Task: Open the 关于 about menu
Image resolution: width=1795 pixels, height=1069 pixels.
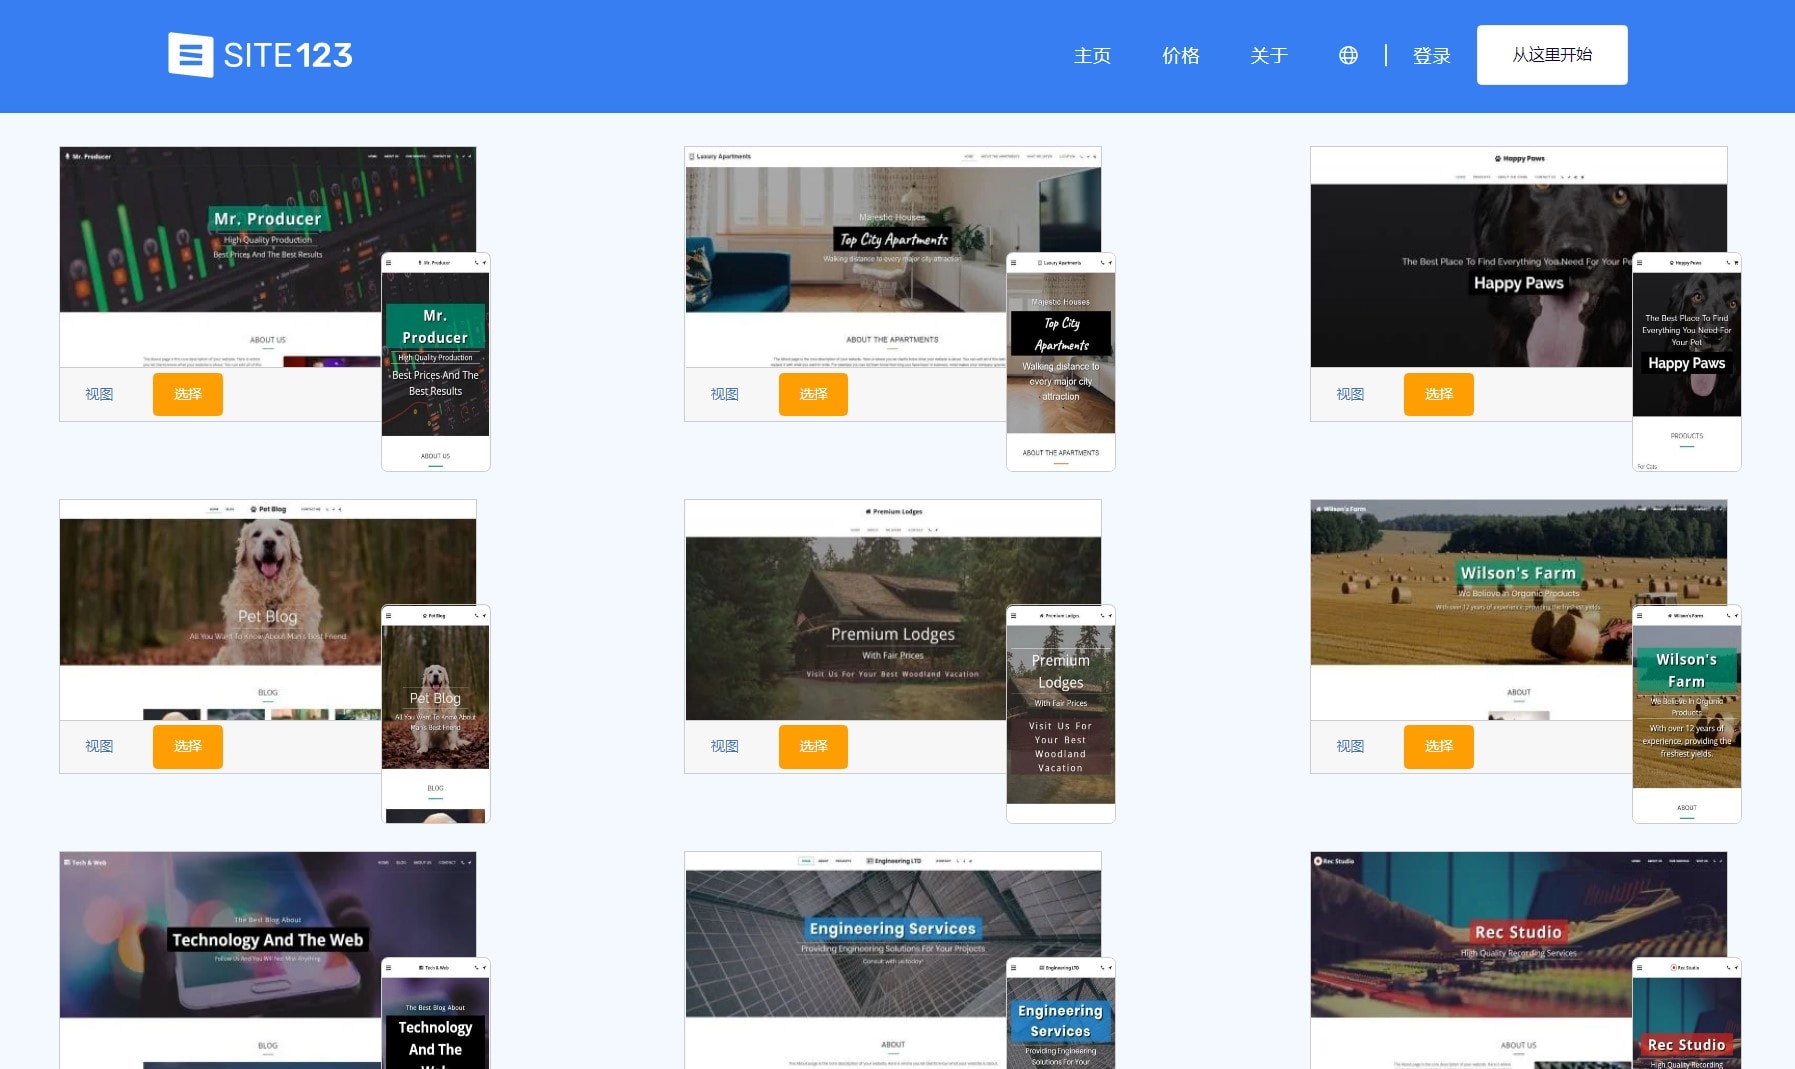Action: (1268, 56)
